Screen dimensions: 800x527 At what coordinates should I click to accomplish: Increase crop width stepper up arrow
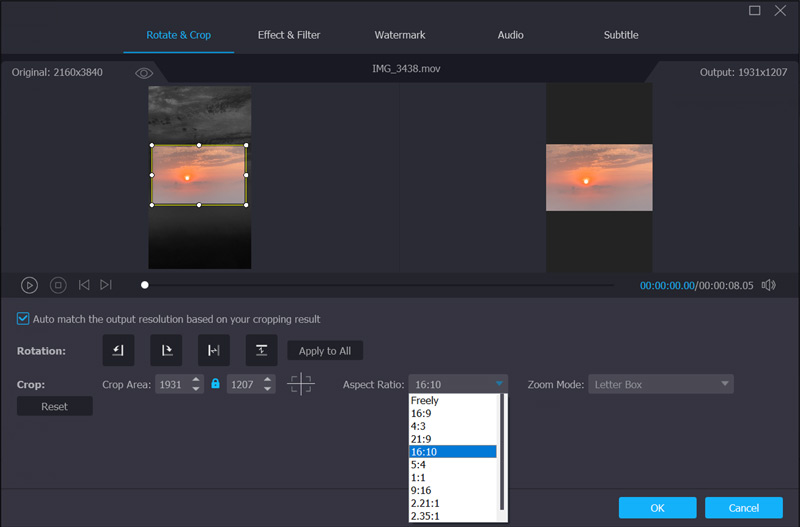point(196,380)
